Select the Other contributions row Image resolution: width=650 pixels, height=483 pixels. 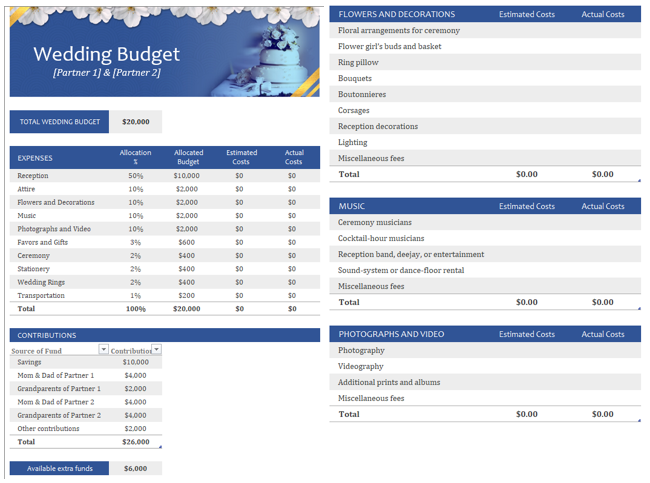(86, 428)
